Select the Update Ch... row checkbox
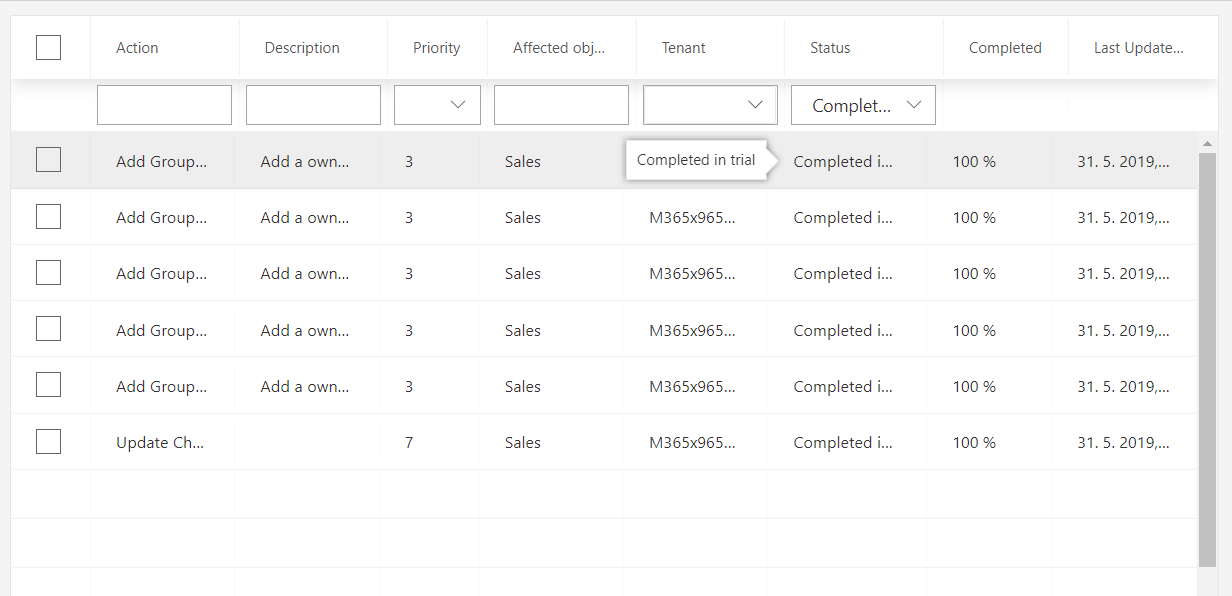Screen dimensions: 1232x596 (x=48, y=442)
